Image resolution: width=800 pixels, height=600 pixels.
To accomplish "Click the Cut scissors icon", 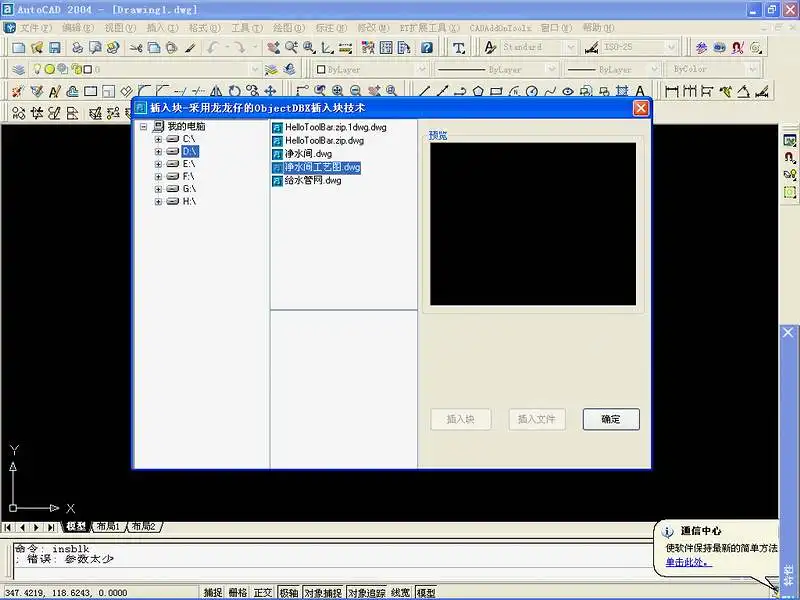I will point(136,48).
